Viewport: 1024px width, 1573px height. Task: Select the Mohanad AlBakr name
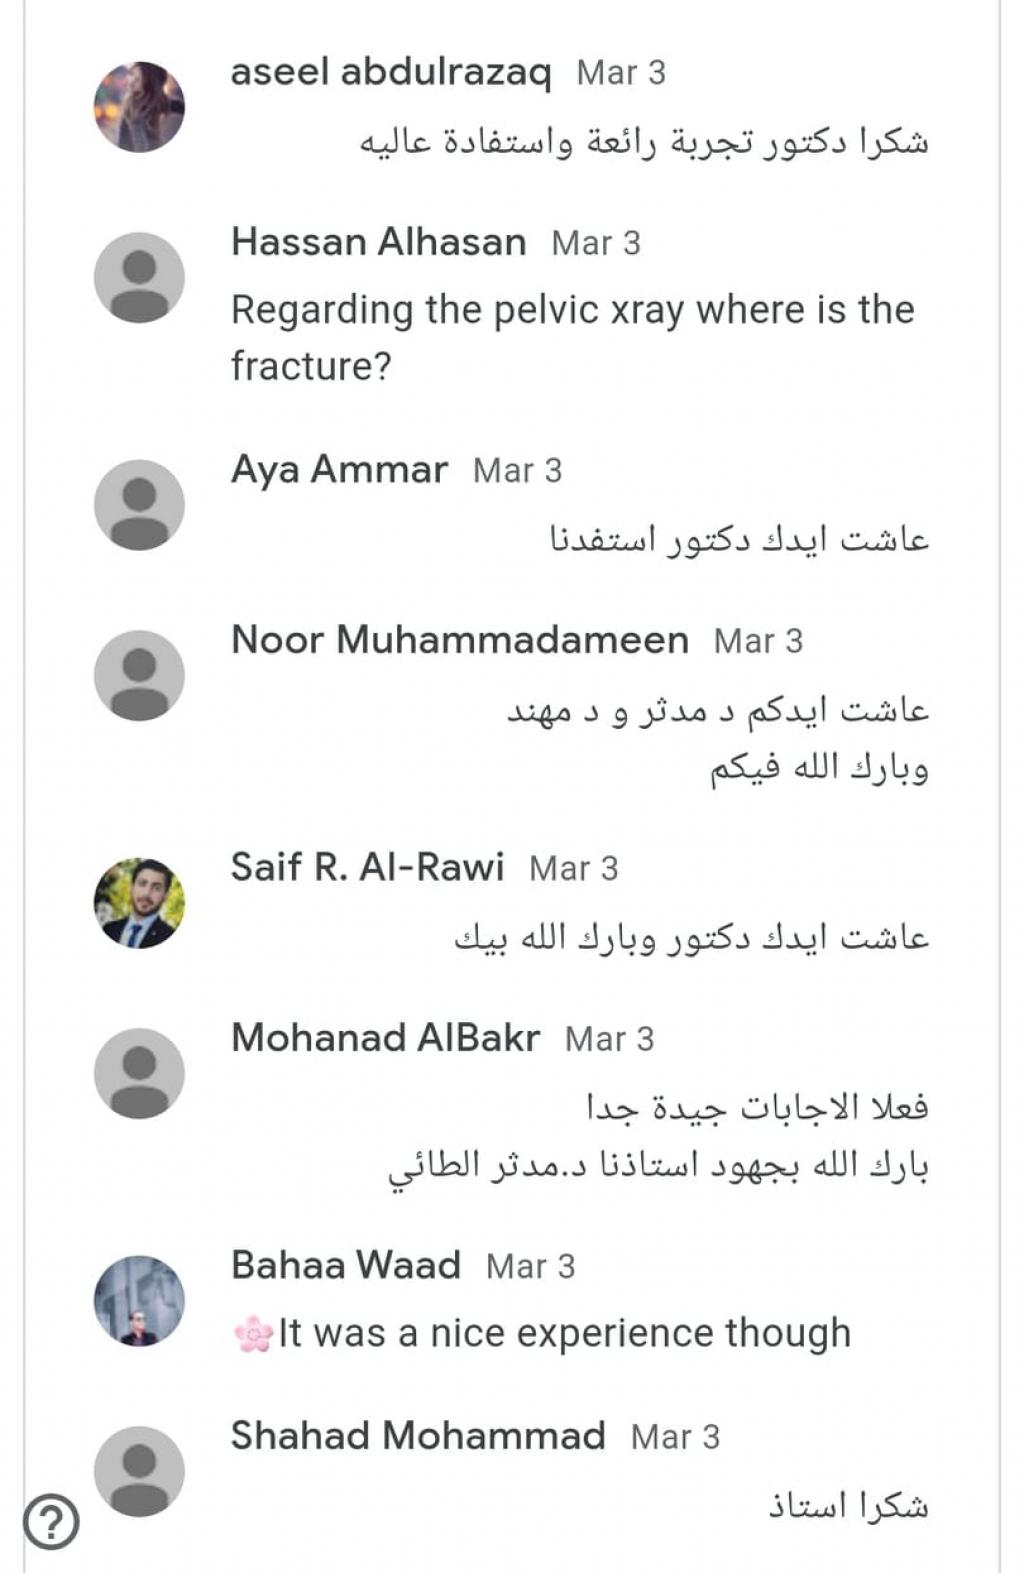pos(385,1038)
